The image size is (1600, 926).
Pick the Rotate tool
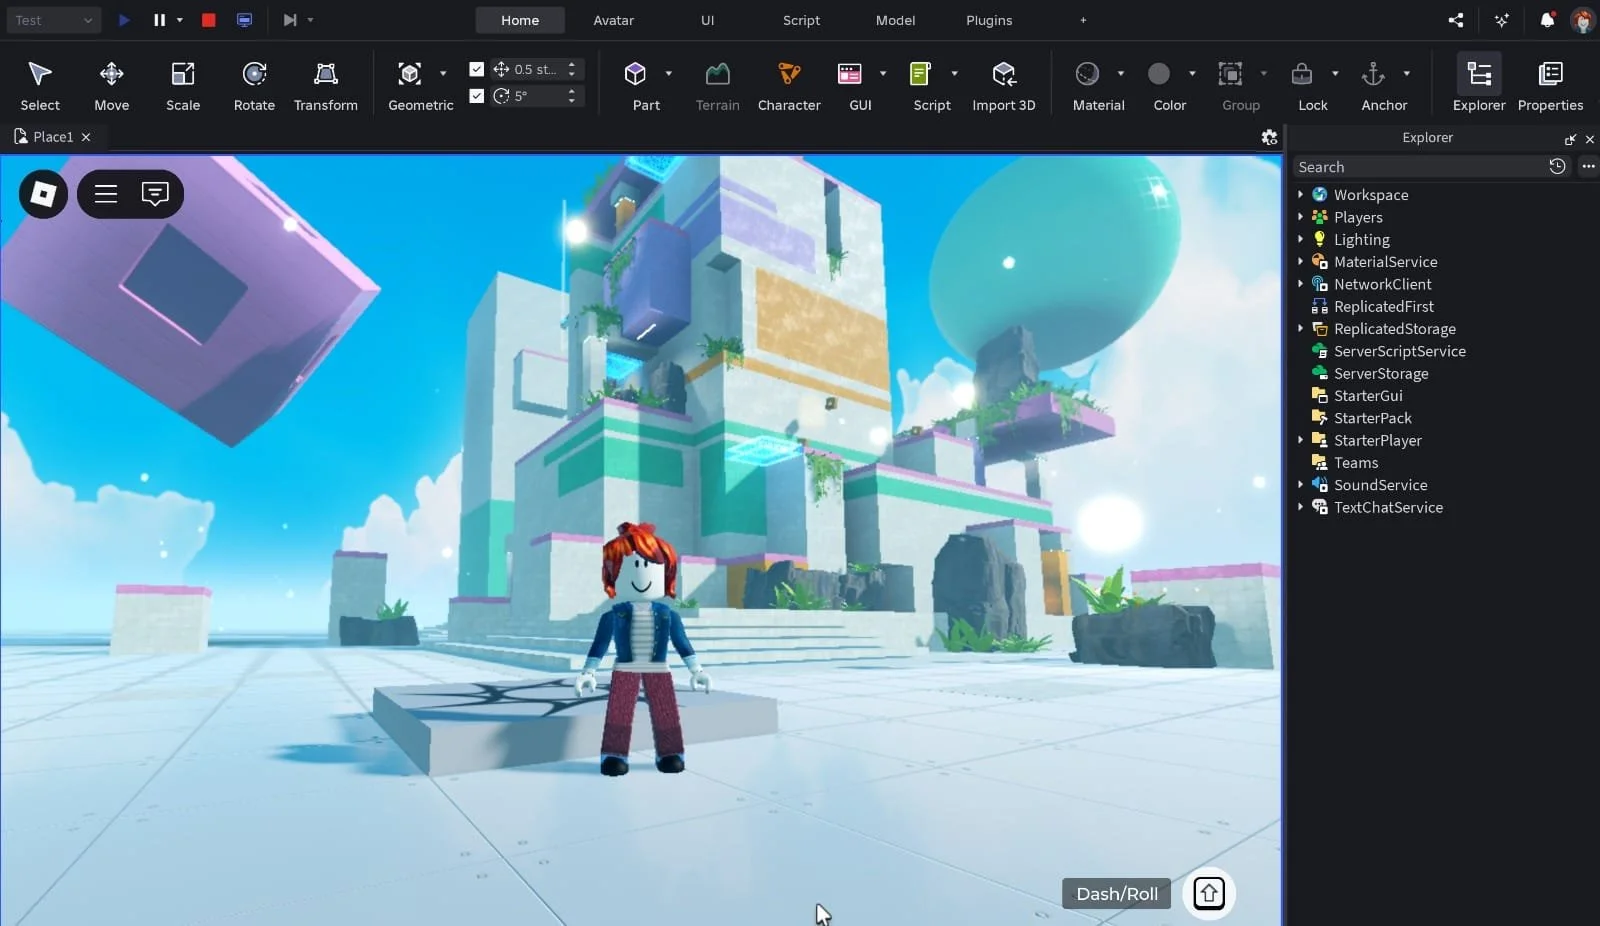click(x=254, y=86)
